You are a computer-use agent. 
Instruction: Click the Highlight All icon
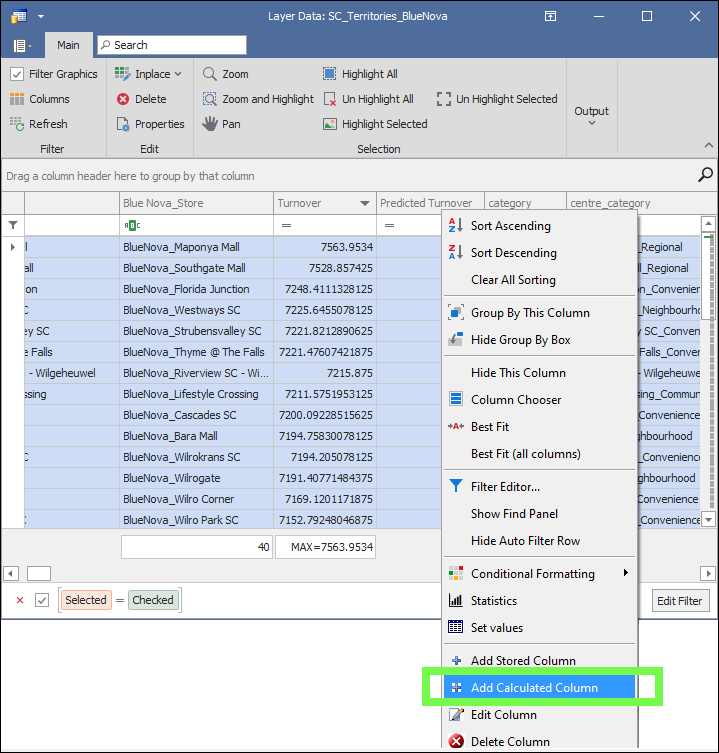[x=330, y=74]
